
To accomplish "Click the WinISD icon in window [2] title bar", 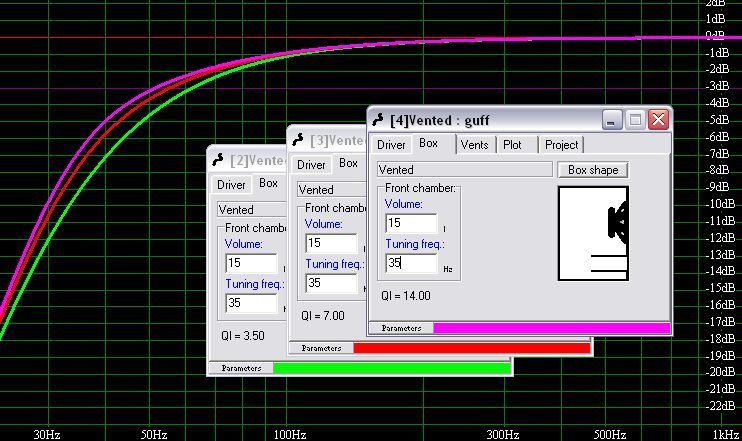I will point(218,159).
